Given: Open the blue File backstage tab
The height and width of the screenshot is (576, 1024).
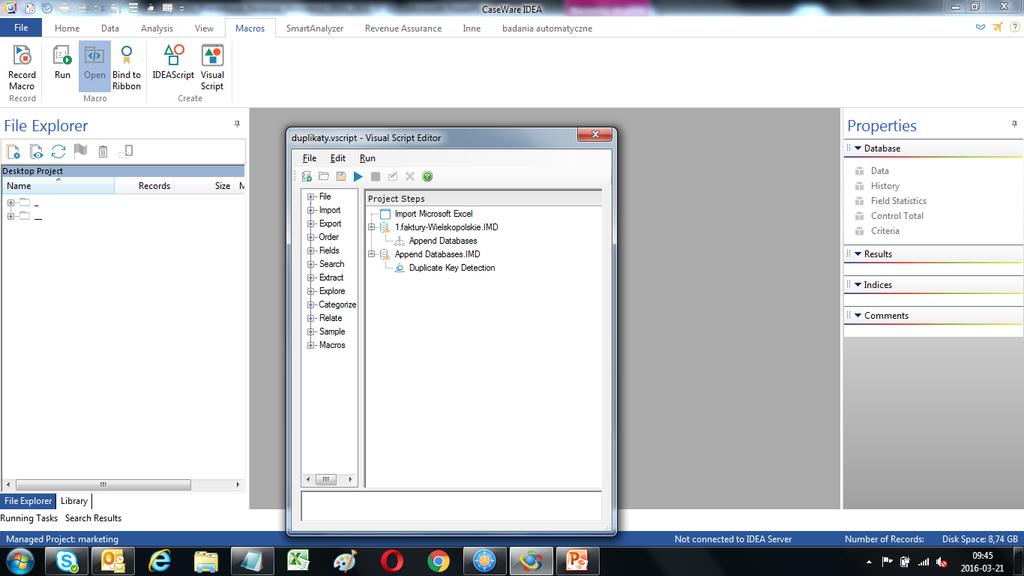Looking at the screenshot, I should [21, 28].
